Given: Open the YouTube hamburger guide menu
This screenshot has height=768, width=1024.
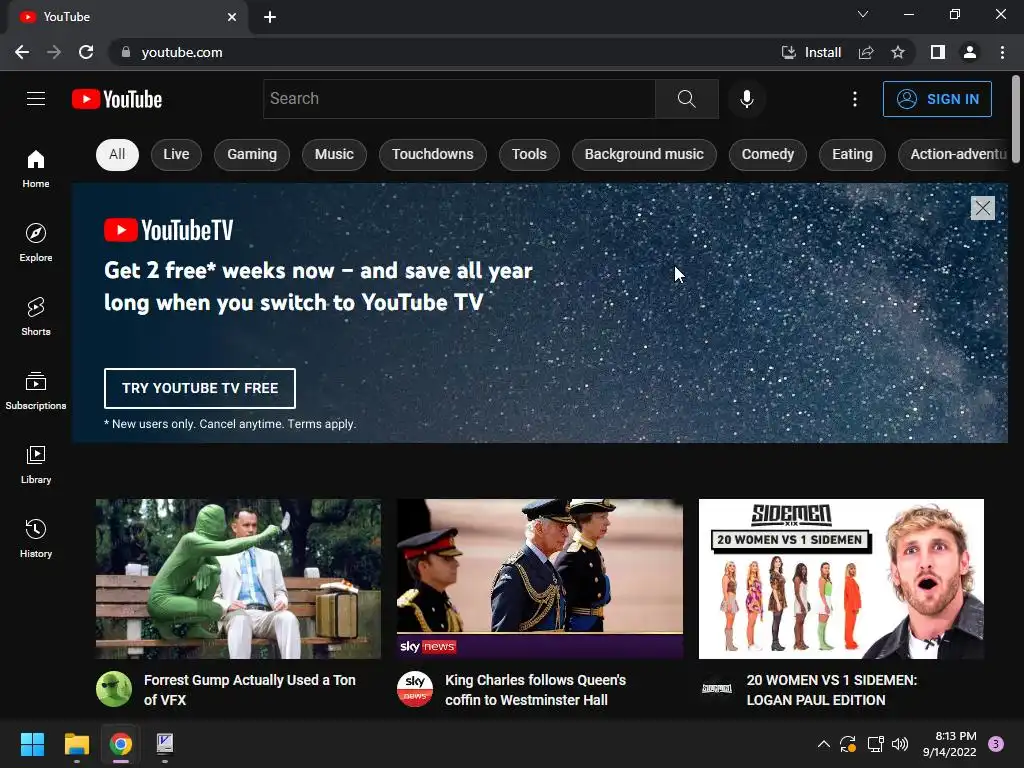Looking at the screenshot, I should (x=36, y=99).
